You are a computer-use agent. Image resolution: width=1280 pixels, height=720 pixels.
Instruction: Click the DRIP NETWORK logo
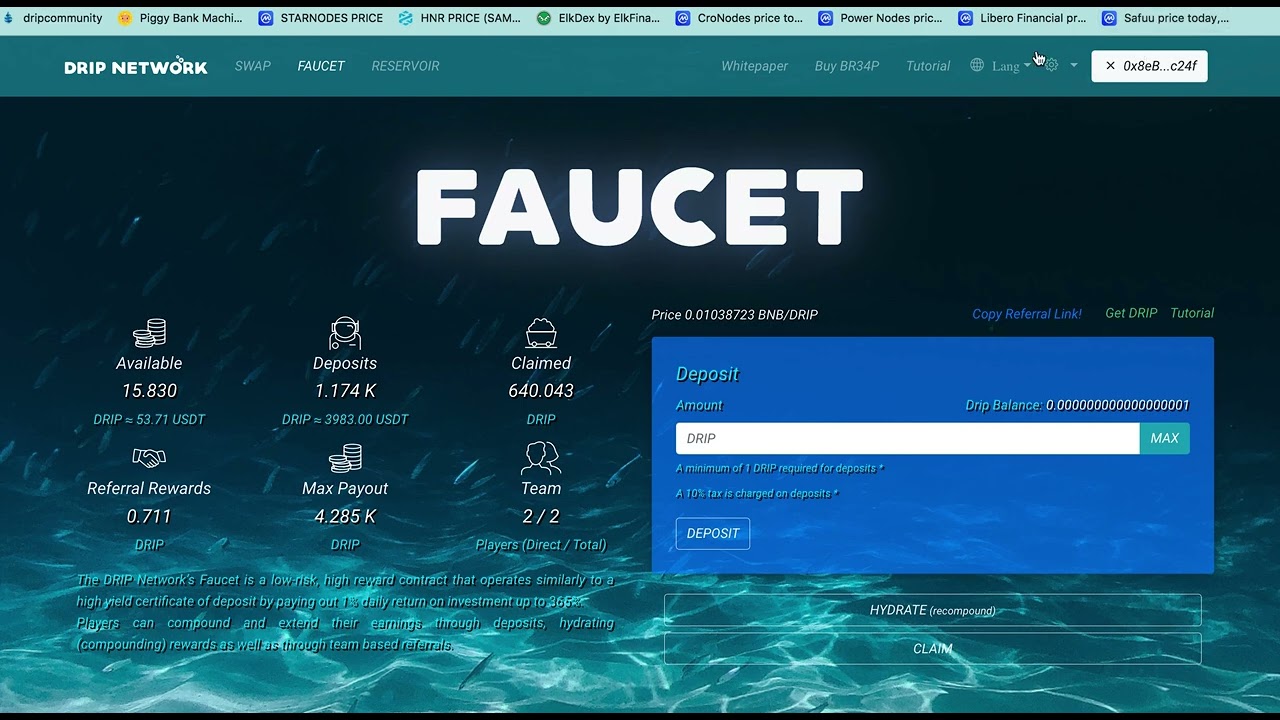136,66
